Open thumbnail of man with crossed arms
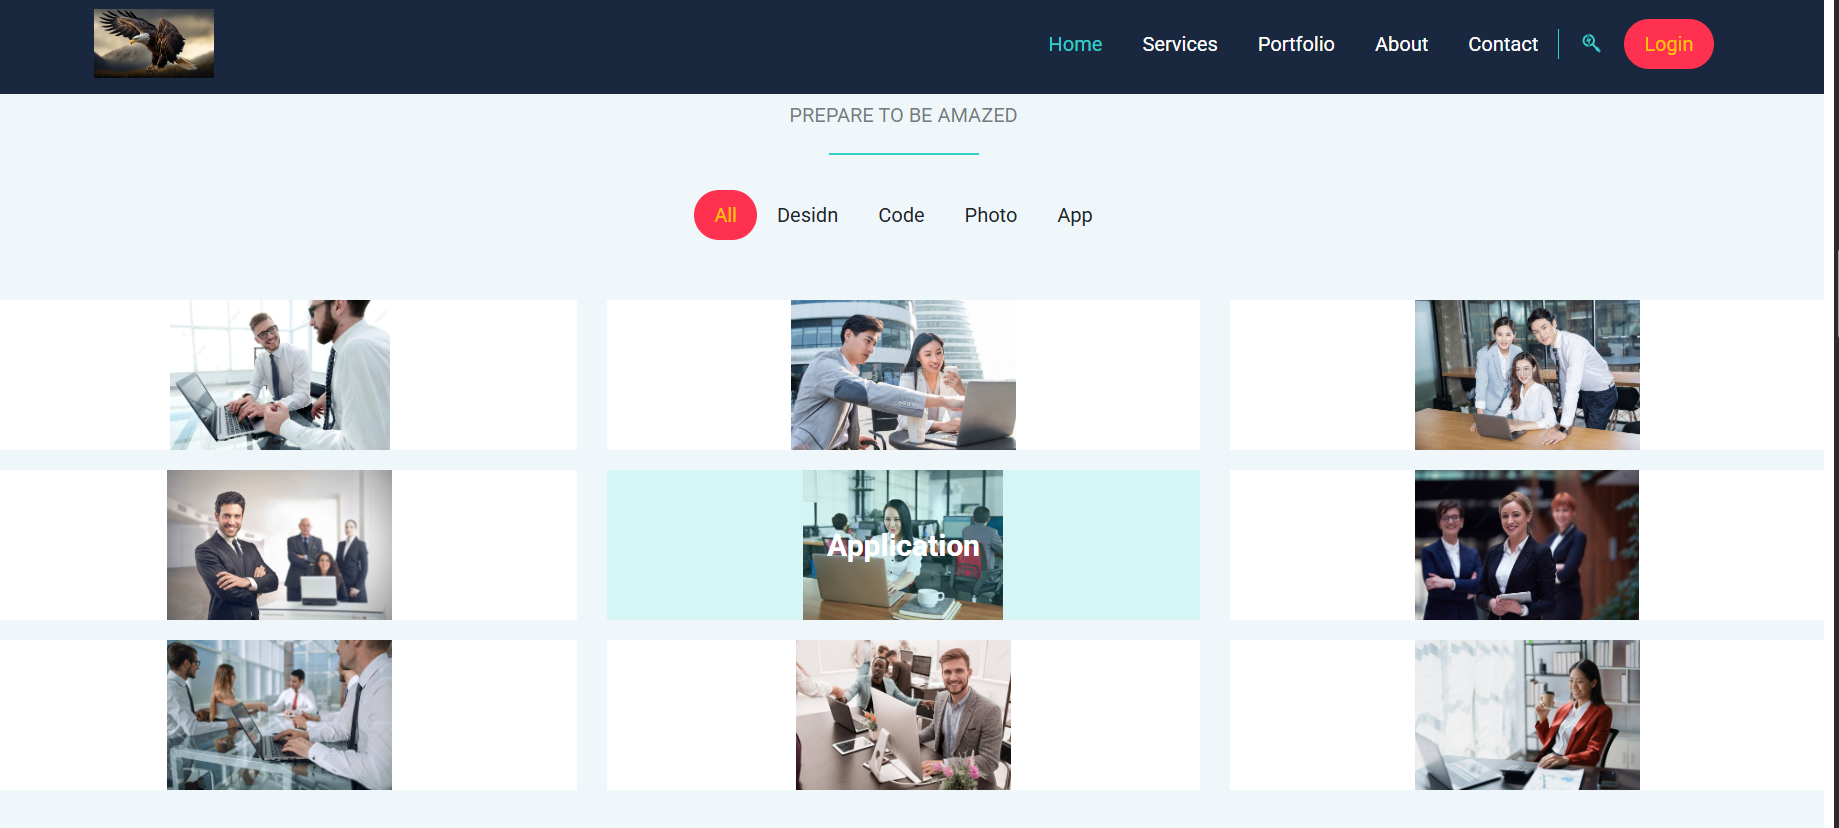 [x=279, y=545]
